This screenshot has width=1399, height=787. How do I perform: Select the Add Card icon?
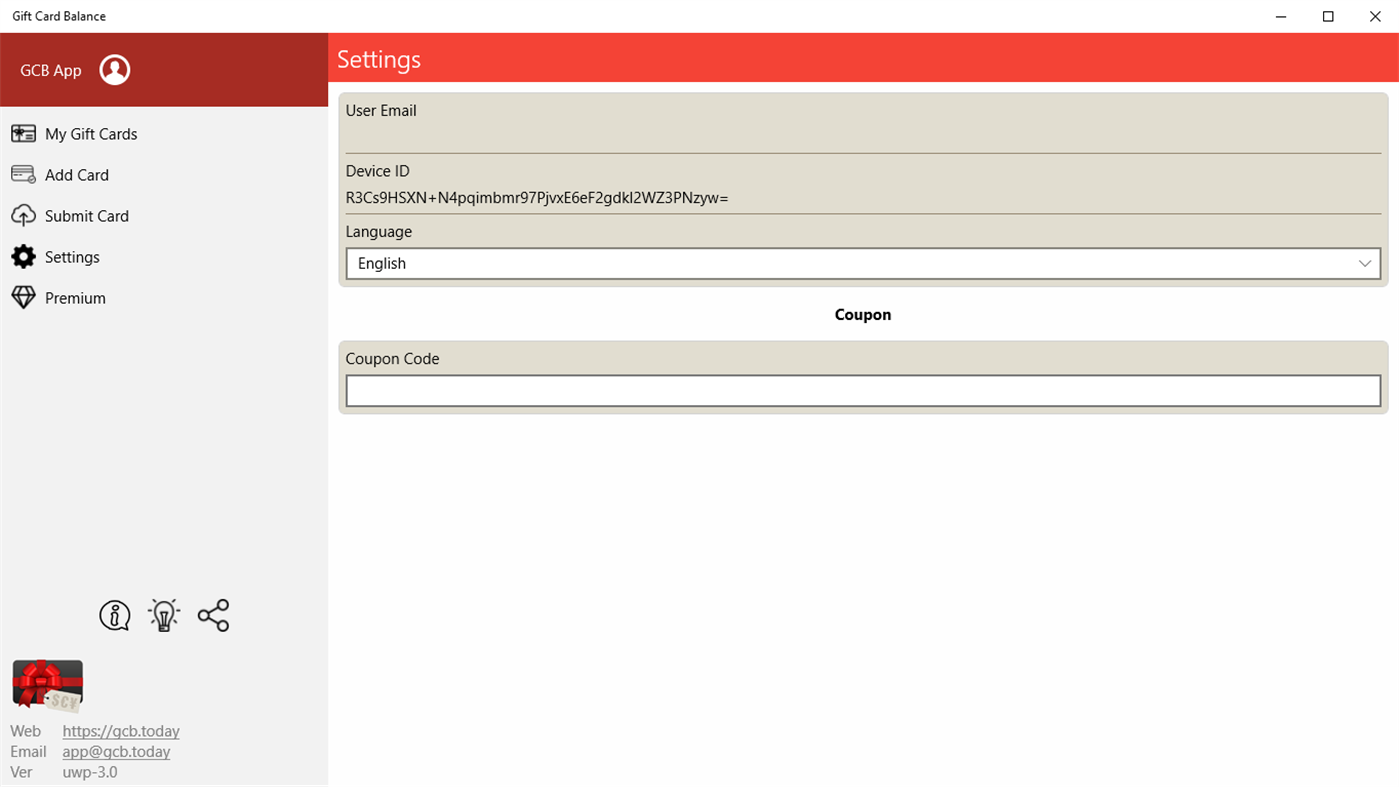pyautogui.click(x=22, y=174)
